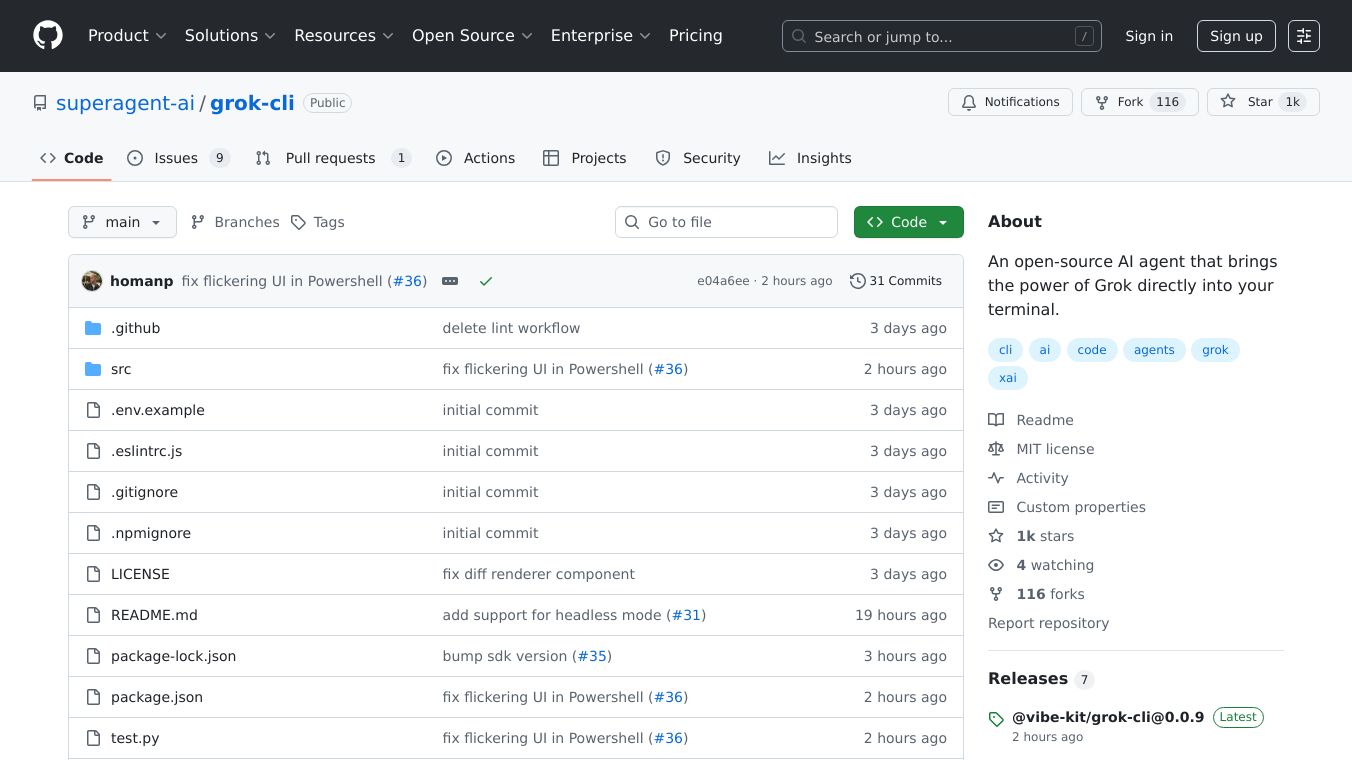Click homanp's avatar thumbnail
The height and width of the screenshot is (760, 1352).
pyautogui.click(x=92, y=281)
